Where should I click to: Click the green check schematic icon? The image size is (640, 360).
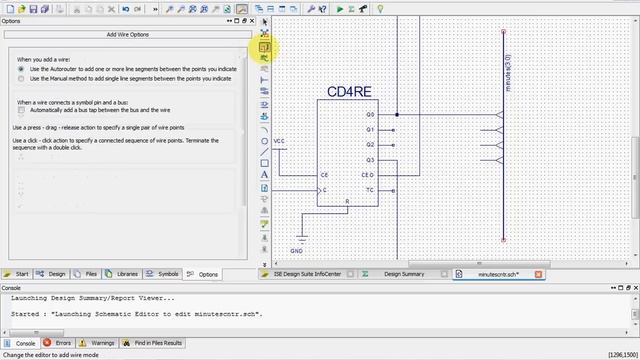pyautogui.click(x=264, y=224)
